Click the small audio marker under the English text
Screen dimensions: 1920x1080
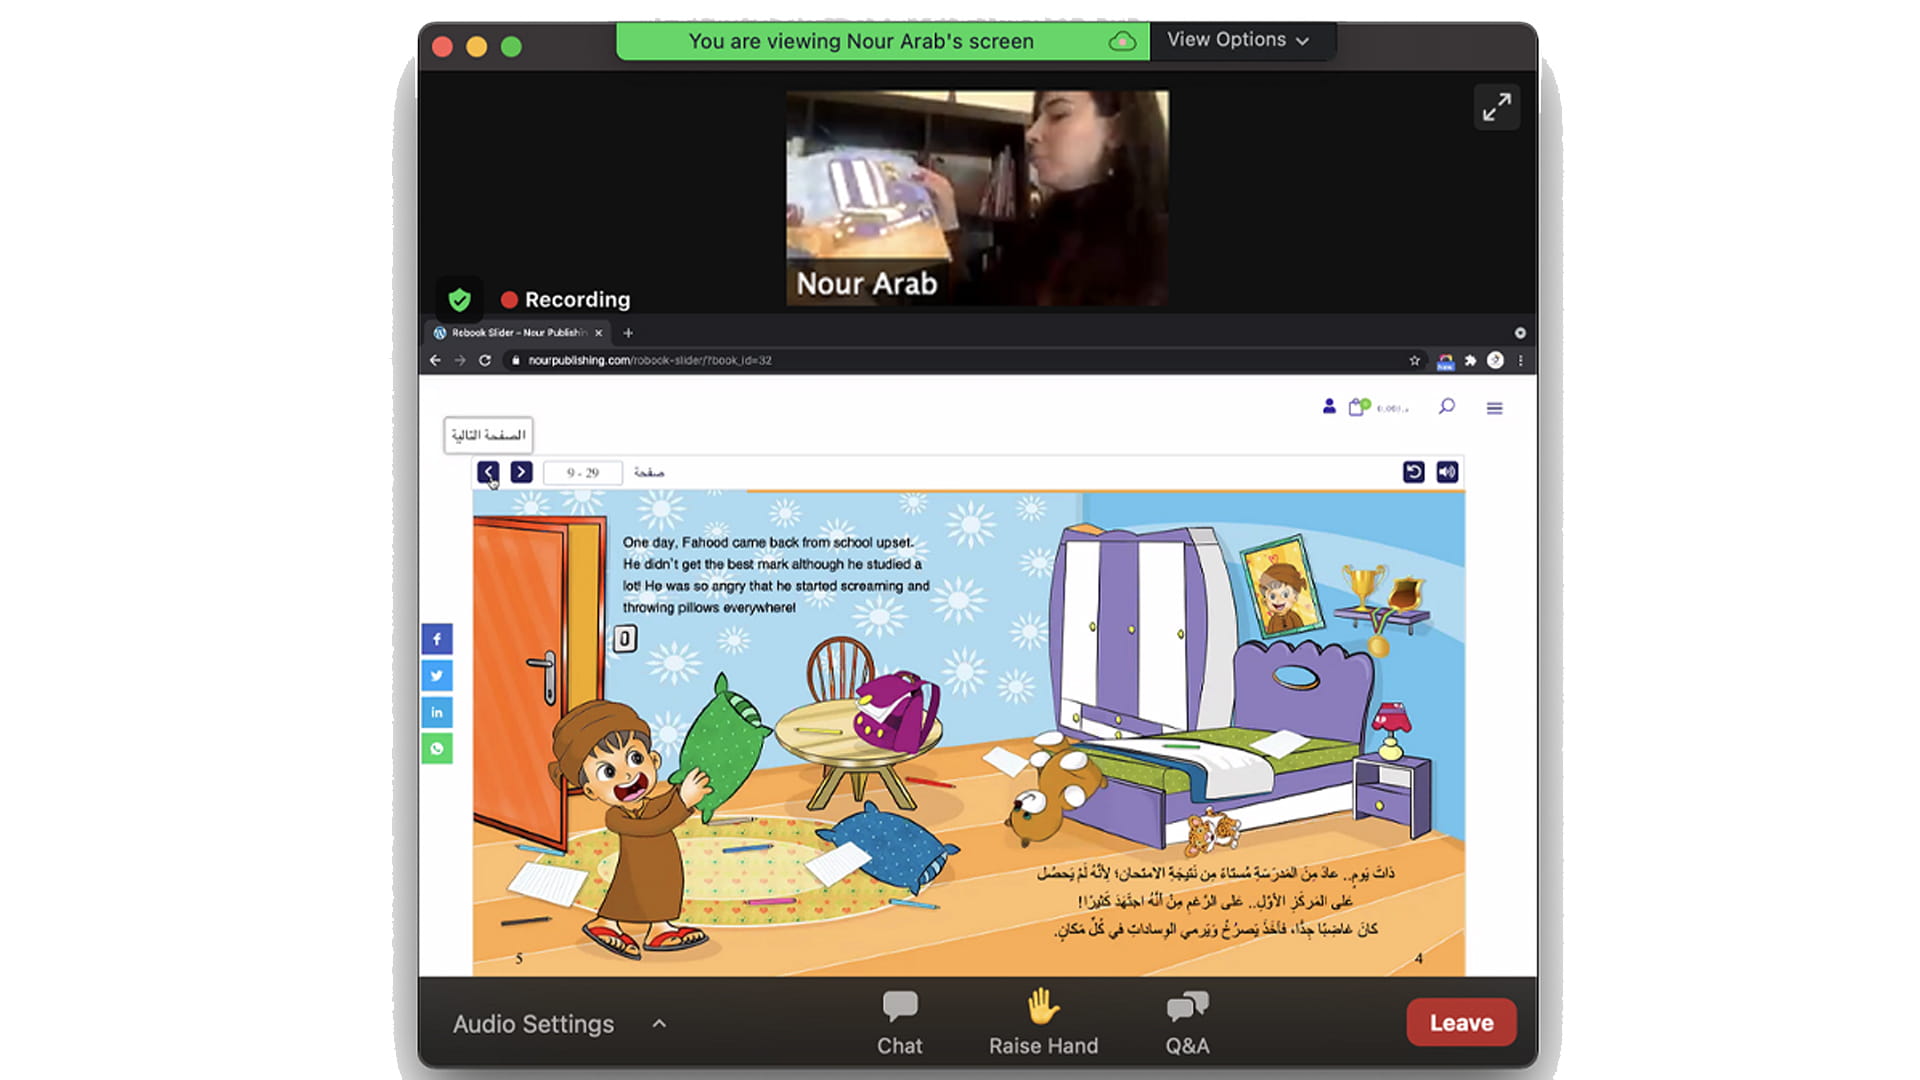pos(625,639)
